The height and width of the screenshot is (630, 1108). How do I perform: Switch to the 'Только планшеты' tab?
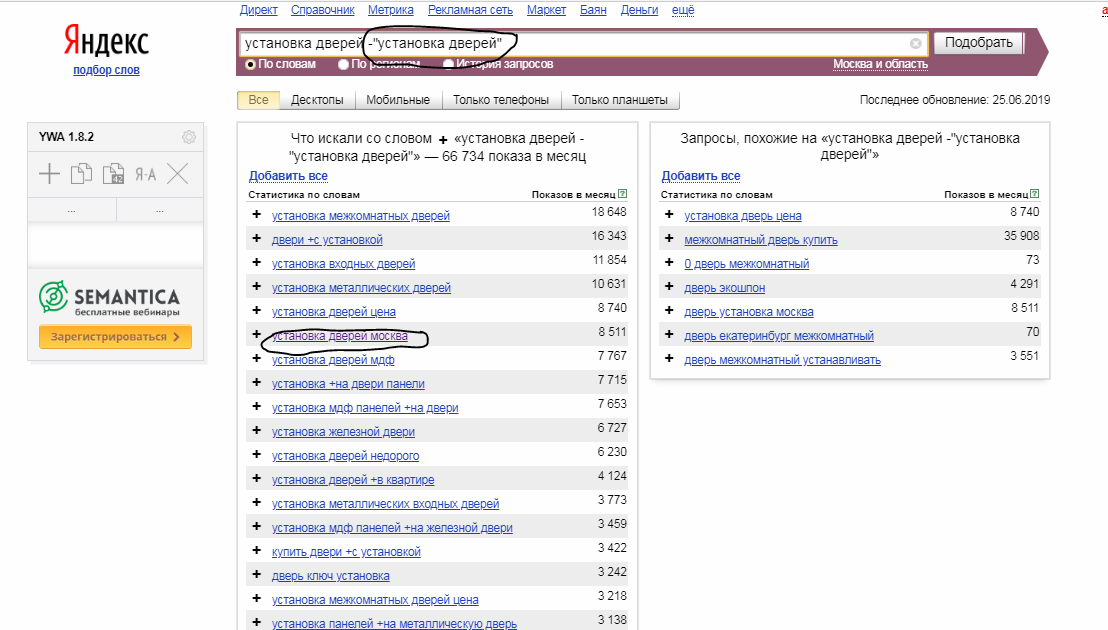(620, 100)
